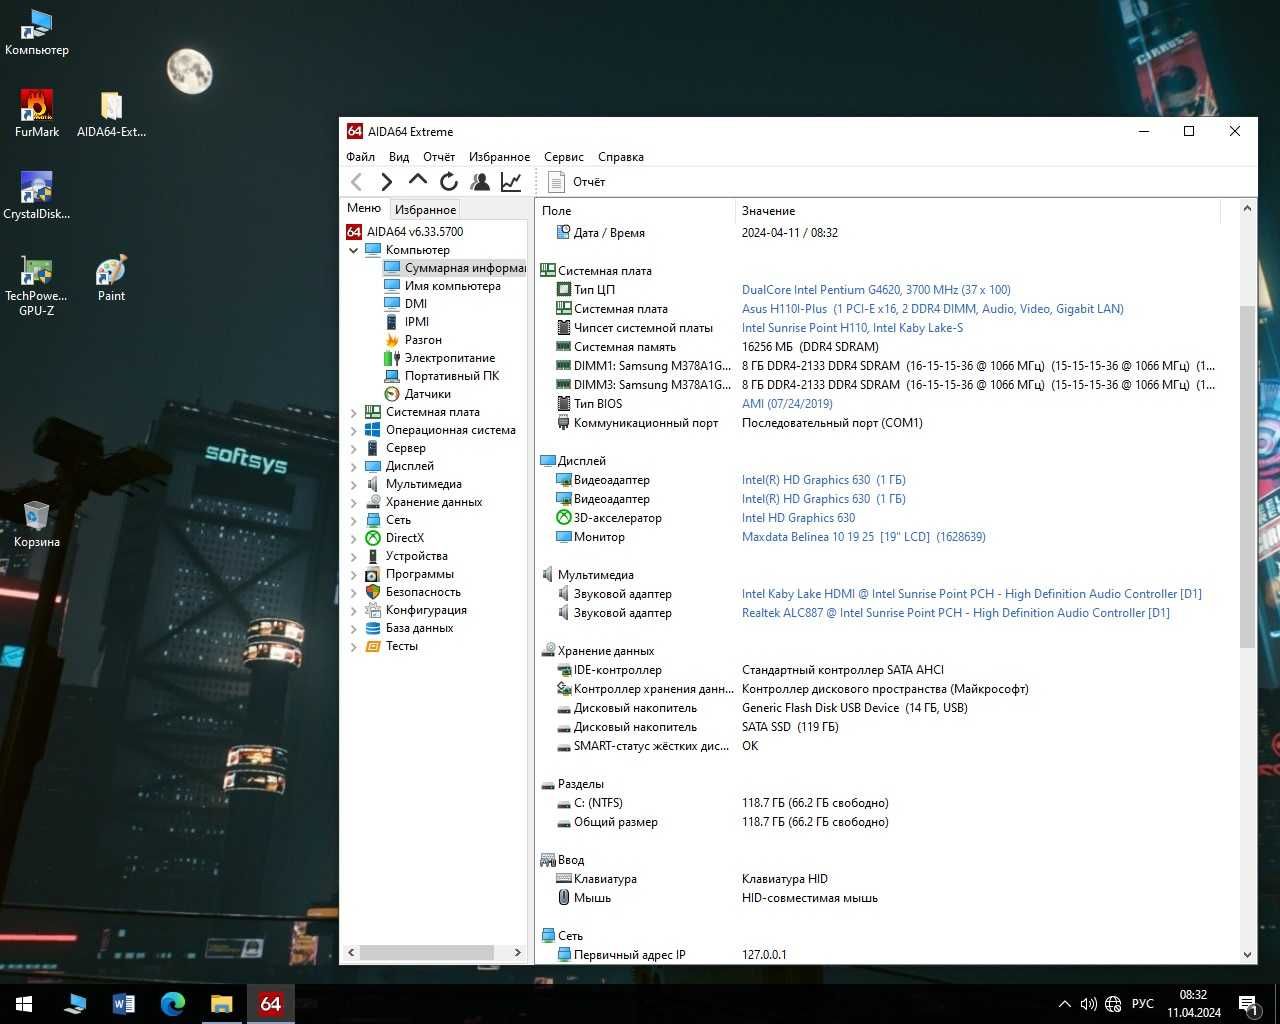Expand the DirectX tree node

(353, 538)
